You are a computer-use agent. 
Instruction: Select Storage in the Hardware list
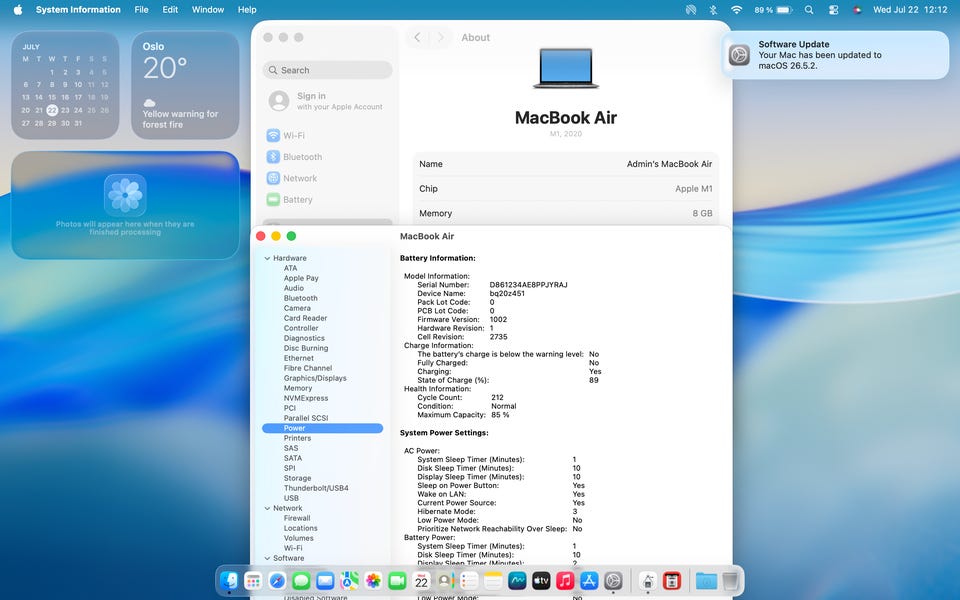pos(298,478)
